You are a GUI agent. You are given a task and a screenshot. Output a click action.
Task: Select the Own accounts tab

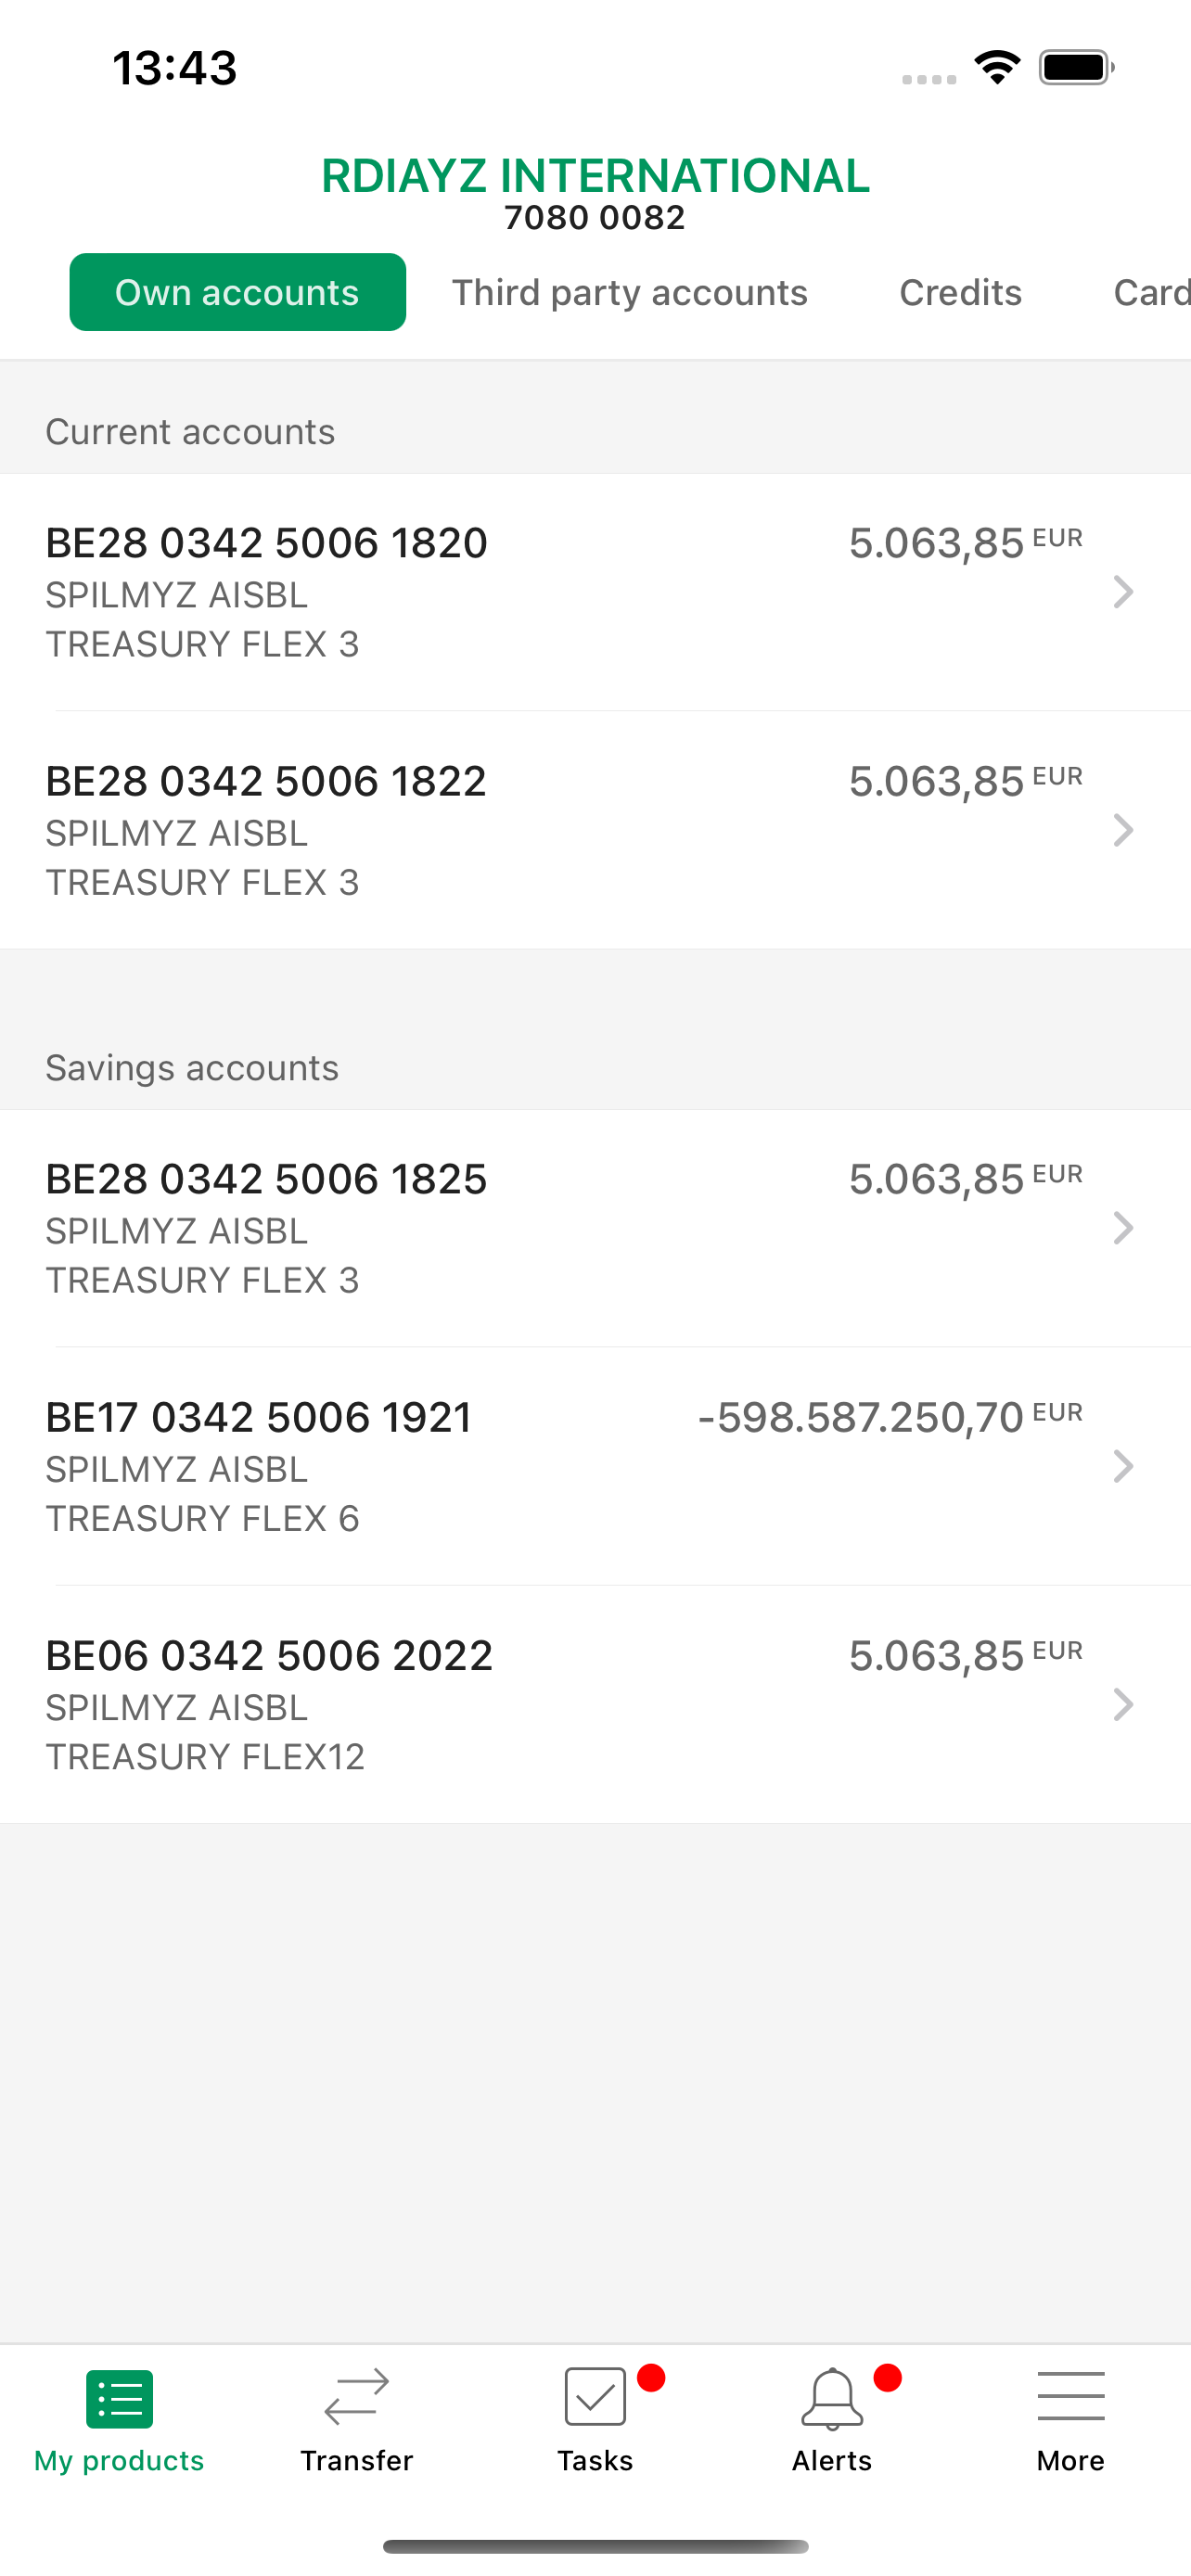pyautogui.click(x=237, y=292)
